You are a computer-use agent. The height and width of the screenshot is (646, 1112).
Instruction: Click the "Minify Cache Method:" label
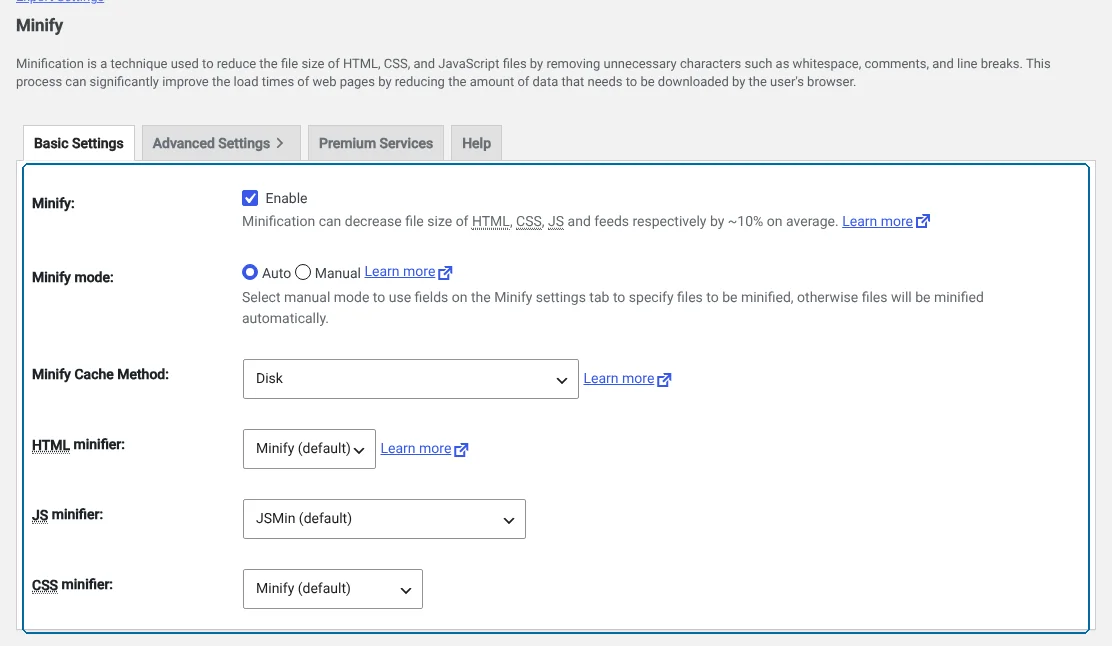[x=100, y=374]
